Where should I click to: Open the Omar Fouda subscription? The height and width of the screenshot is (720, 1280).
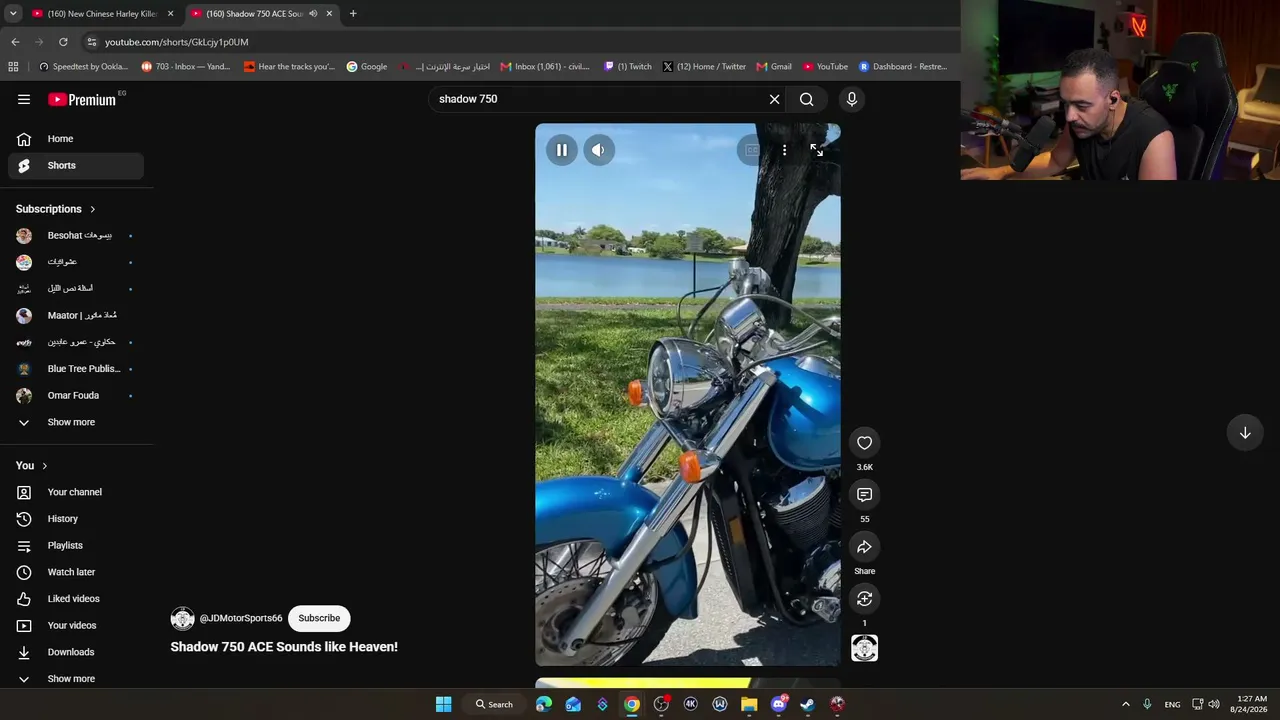[76, 396]
